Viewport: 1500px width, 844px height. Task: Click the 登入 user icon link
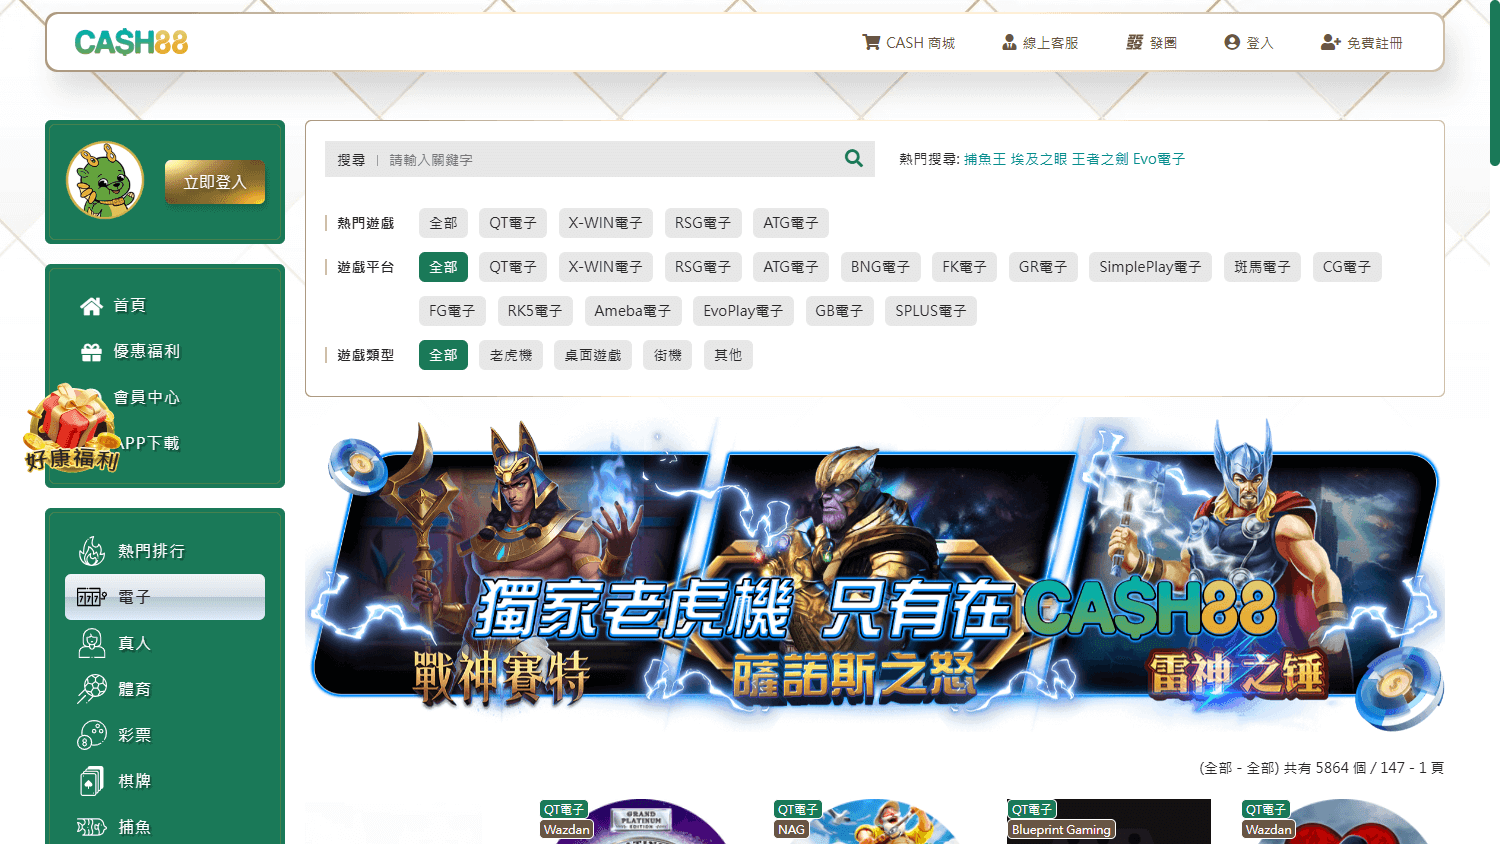tap(1248, 43)
